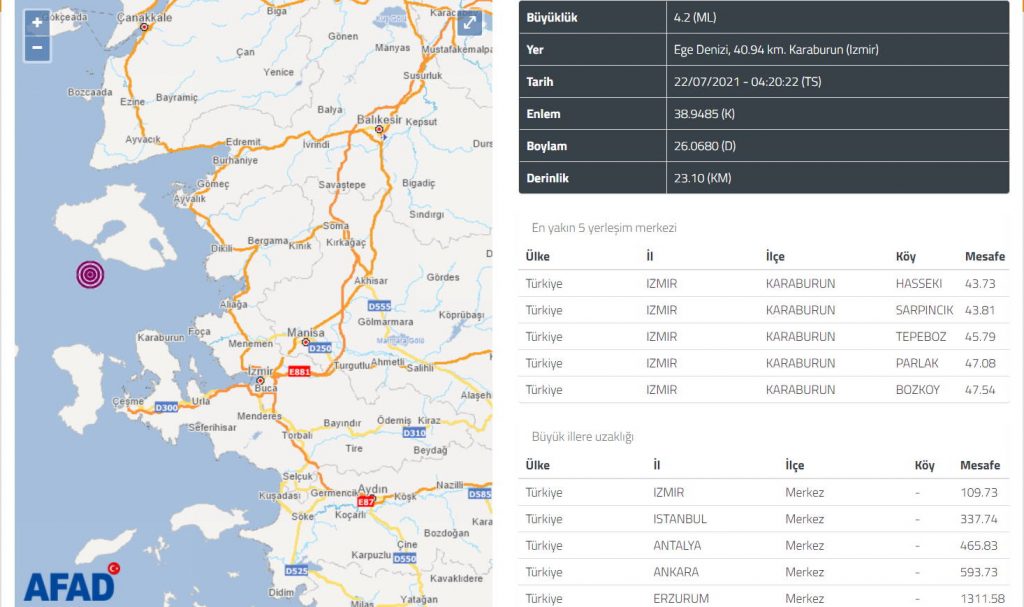This screenshot has height=607, width=1024.
Task: Click the Büyüklük magnitude row
Action: coord(765,18)
